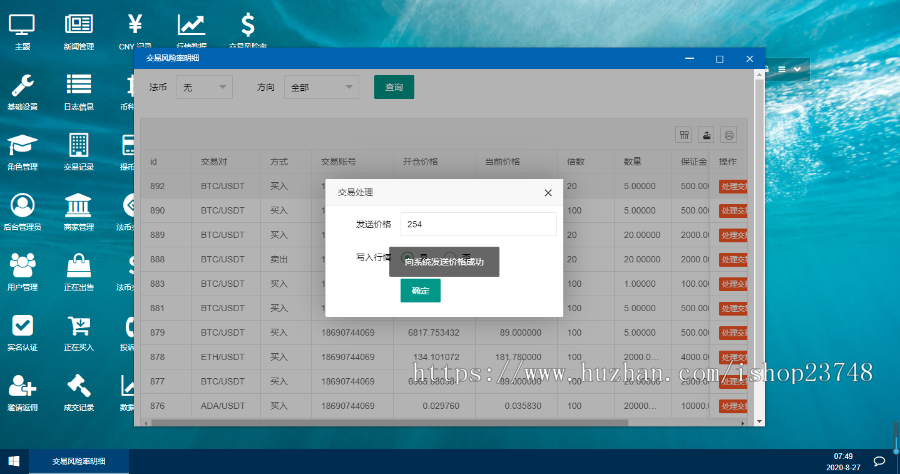Click the 134.101072 opening price cell
Viewport: 900px width, 474px height.
point(436,357)
